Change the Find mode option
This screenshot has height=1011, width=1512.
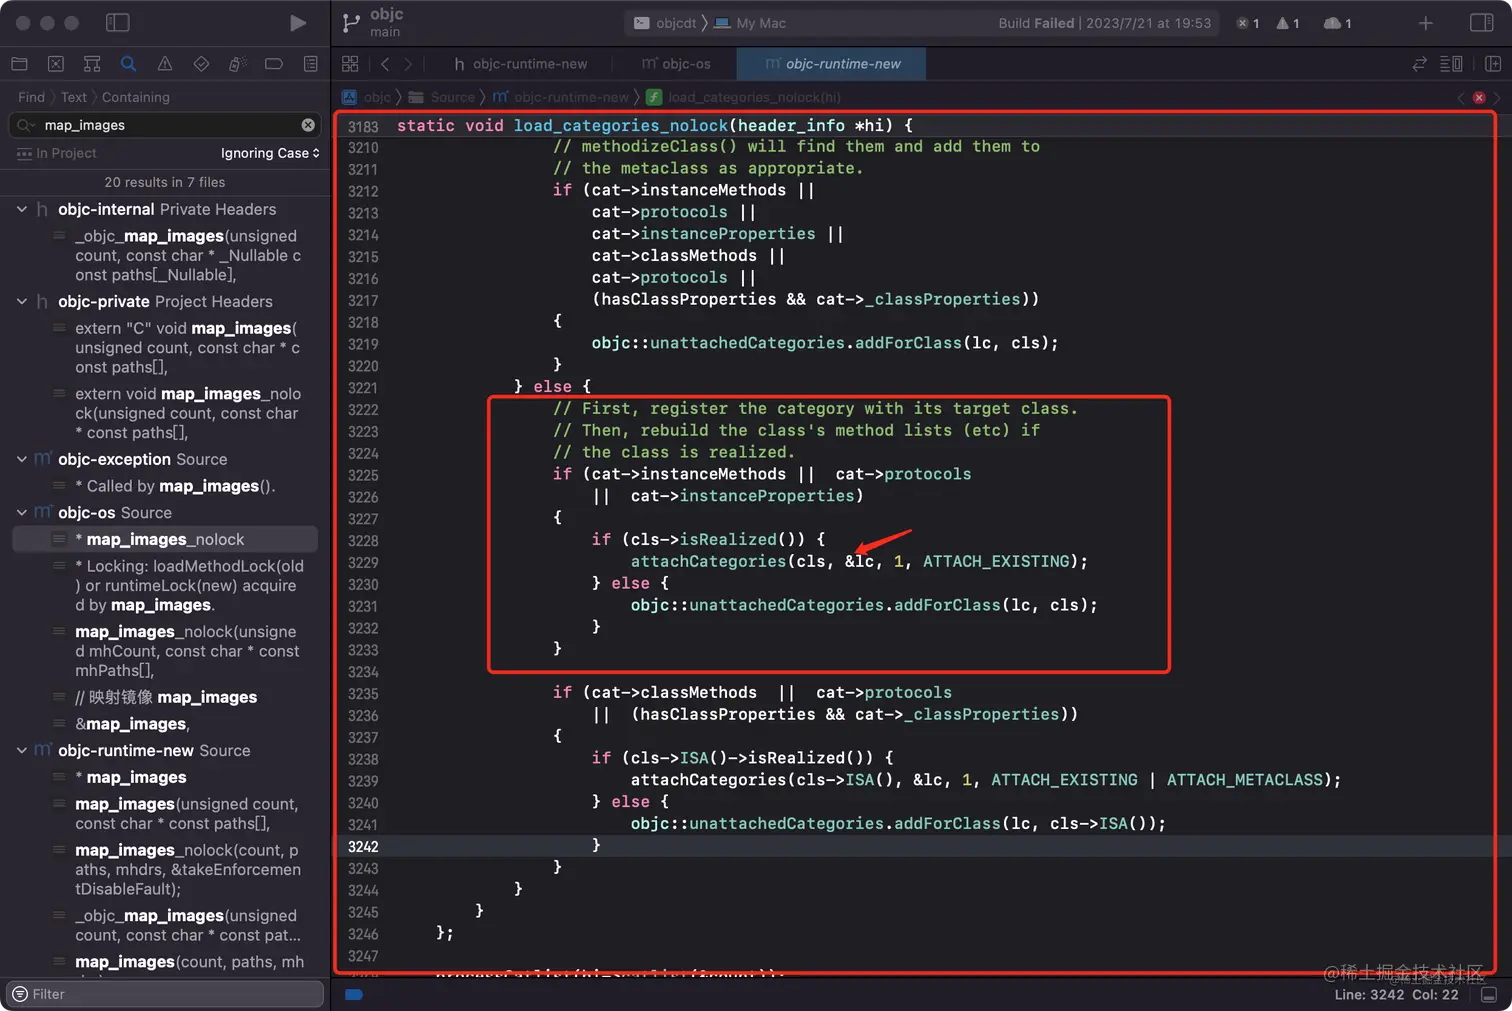coord(31,97)
